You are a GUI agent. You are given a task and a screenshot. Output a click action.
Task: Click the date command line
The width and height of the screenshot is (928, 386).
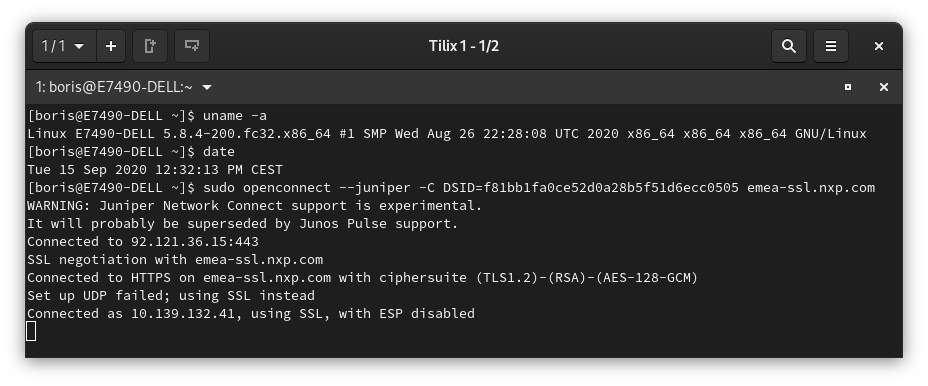pyautogui.click(x=131, y=152)
